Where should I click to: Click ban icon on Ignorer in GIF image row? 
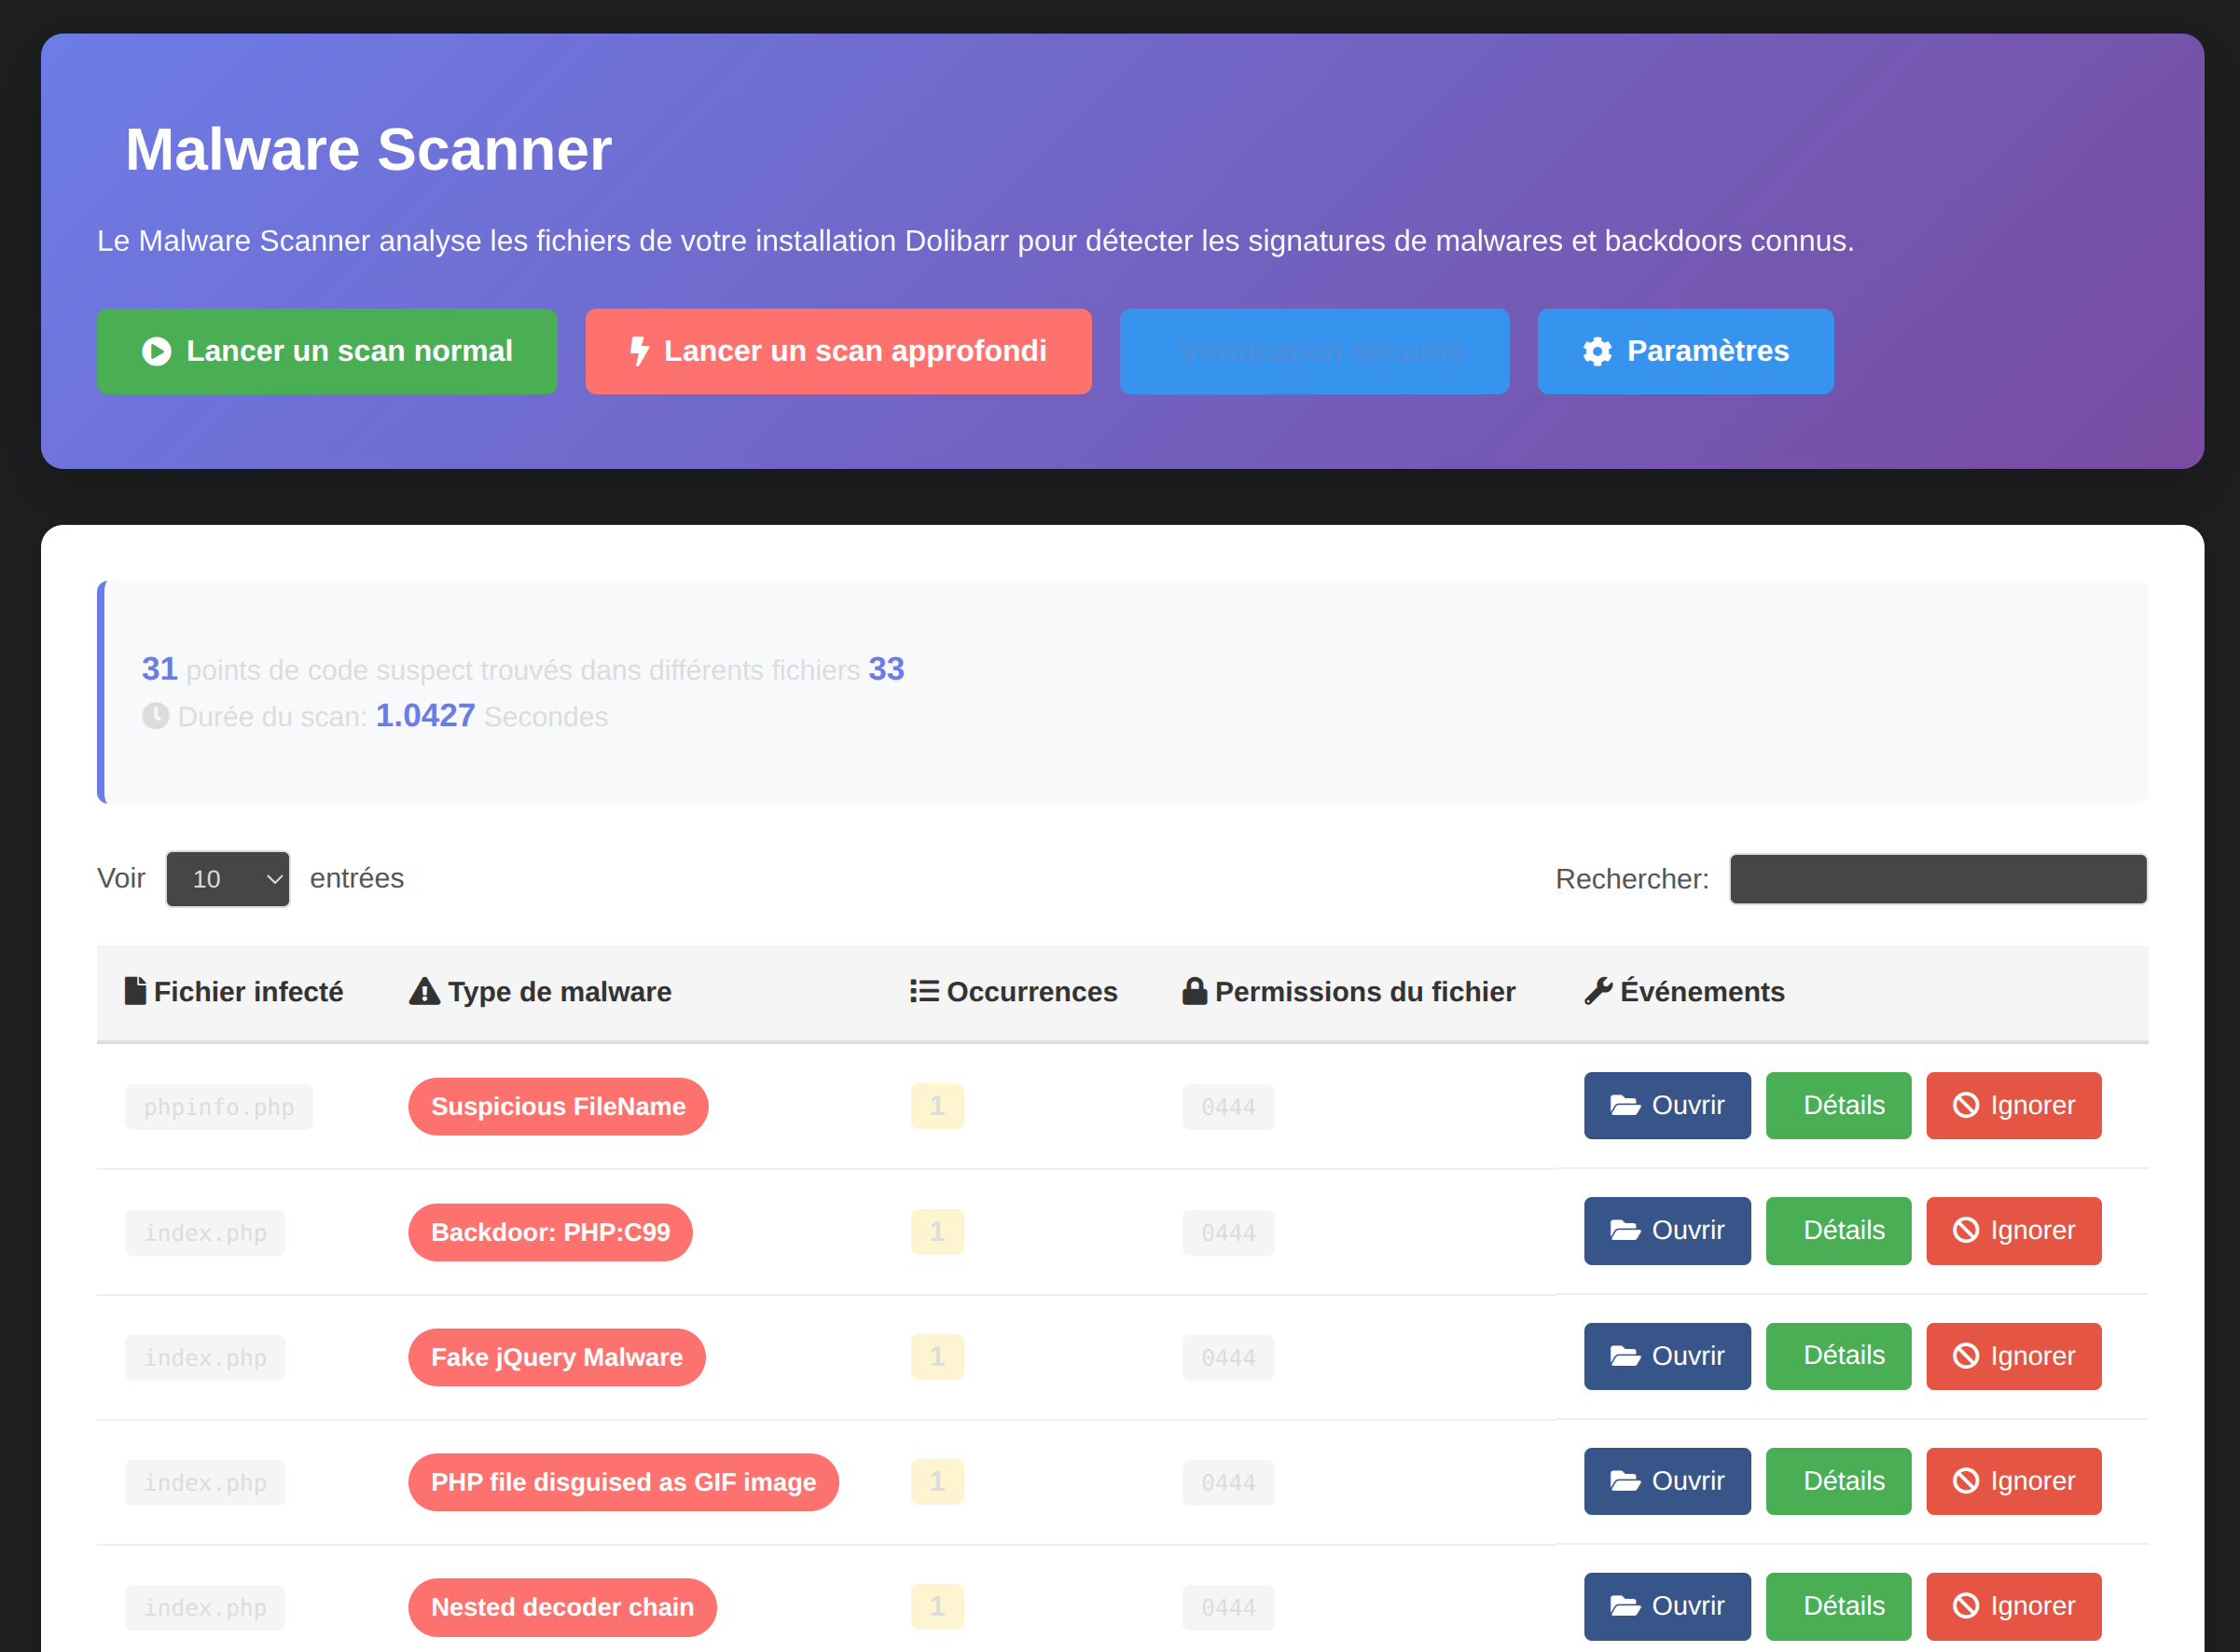tap(1966, 1482)
